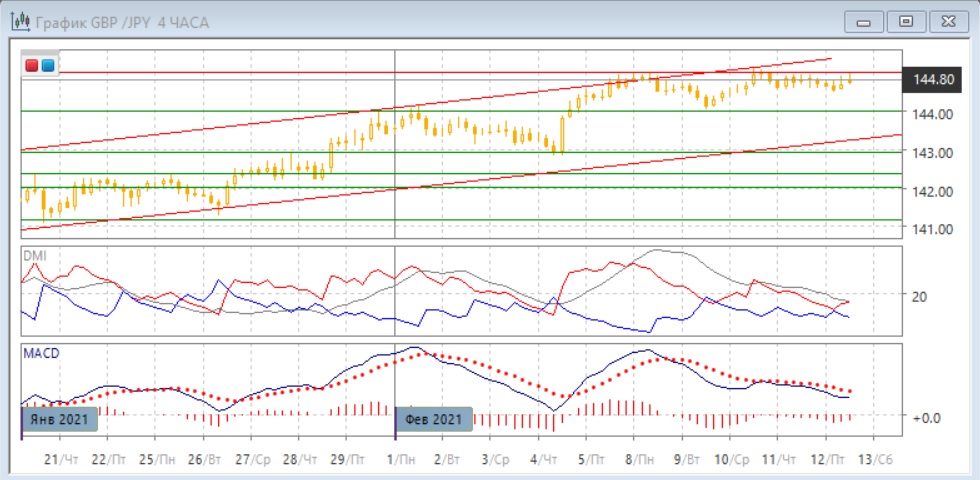Select the DMI indicator label
This screenshot has width=980, height=480.
point(34,256)
